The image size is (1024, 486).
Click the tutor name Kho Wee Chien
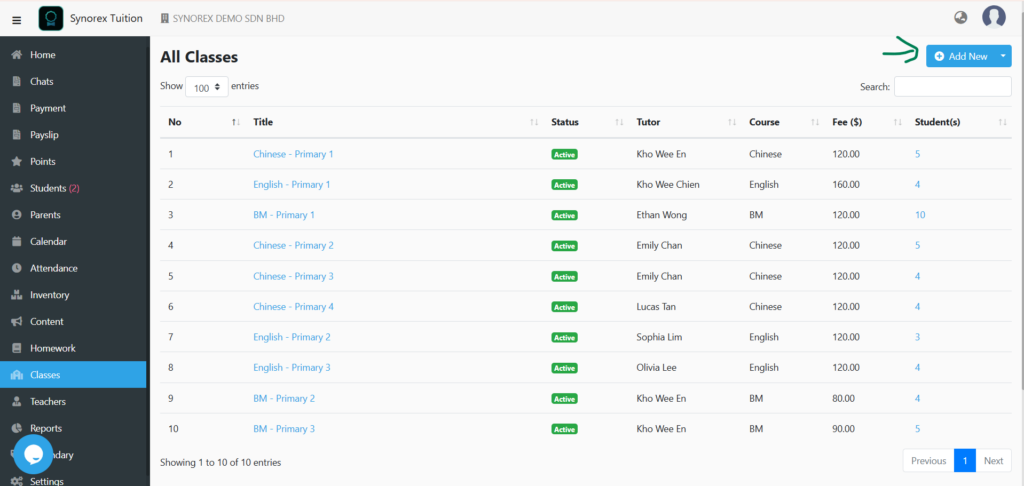668,184
